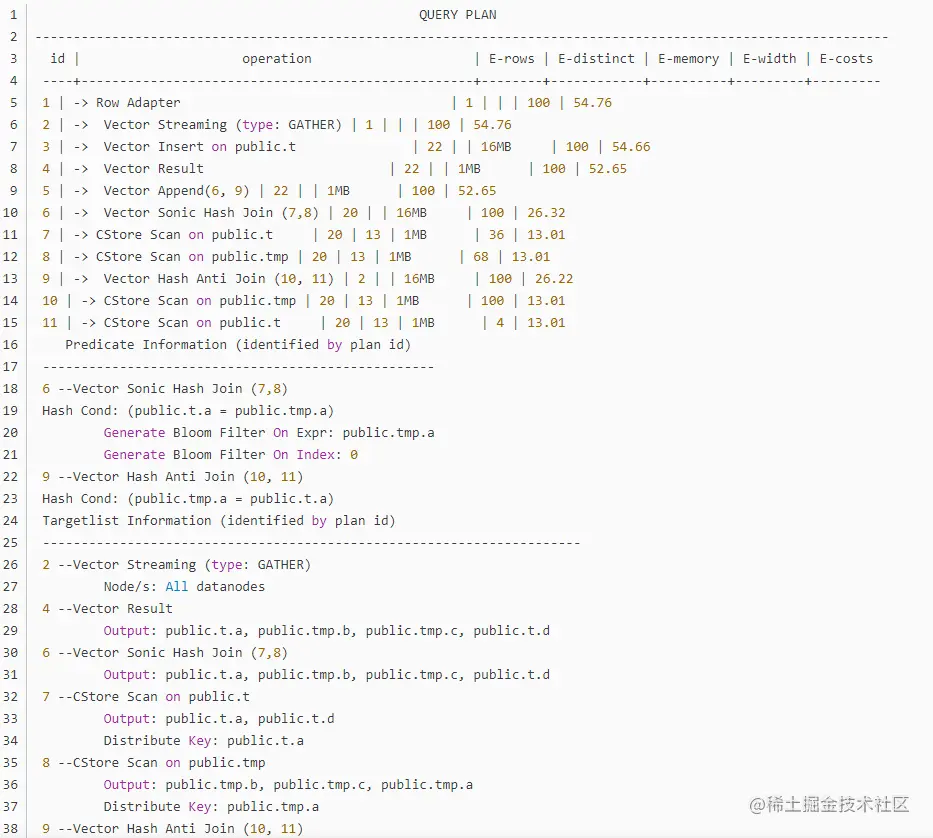Click 'Vector Insert on public.t' text

click(x=199, y=147)
